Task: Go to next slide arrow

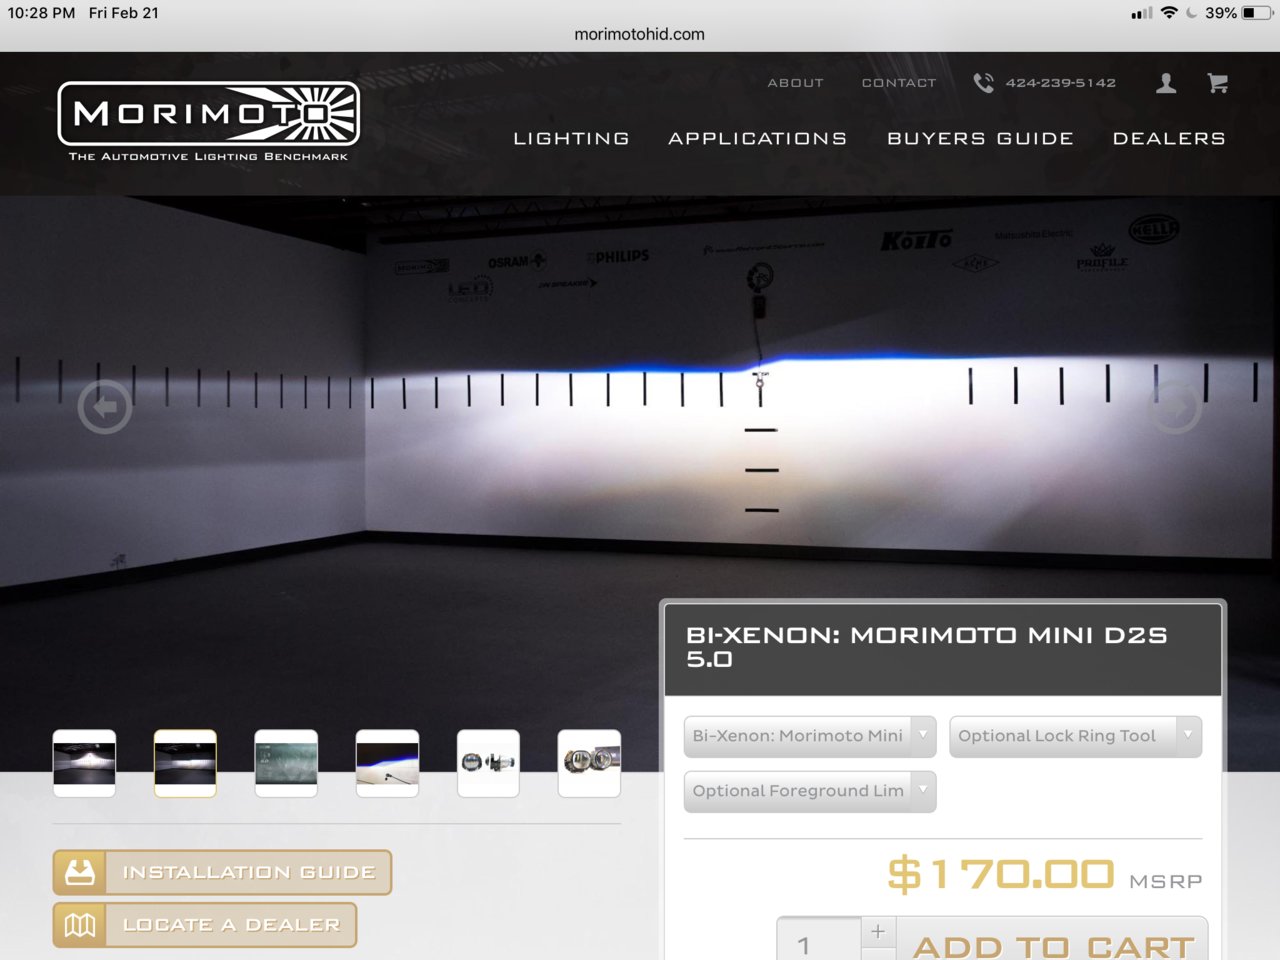Action: click(x=1175, y=407)
